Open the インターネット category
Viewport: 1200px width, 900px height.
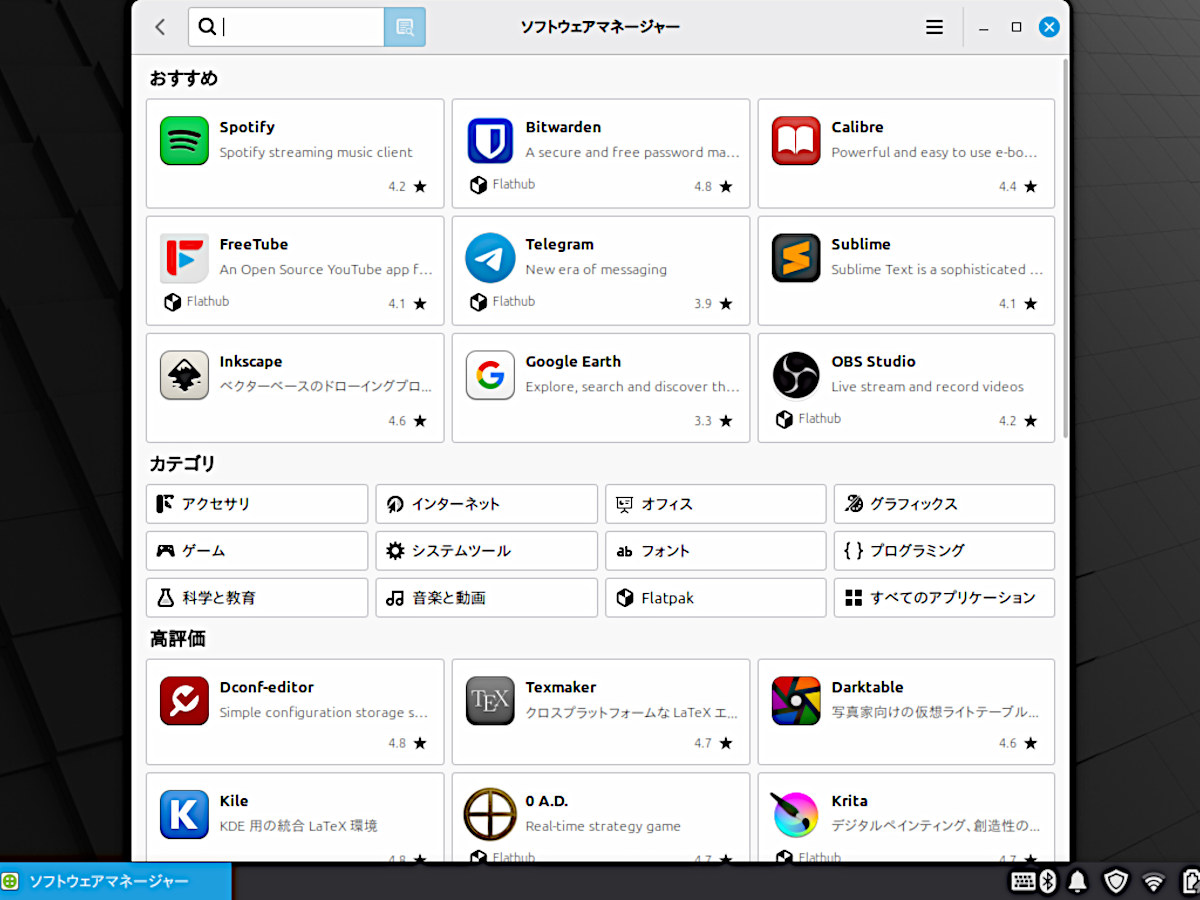coord(486,504)
